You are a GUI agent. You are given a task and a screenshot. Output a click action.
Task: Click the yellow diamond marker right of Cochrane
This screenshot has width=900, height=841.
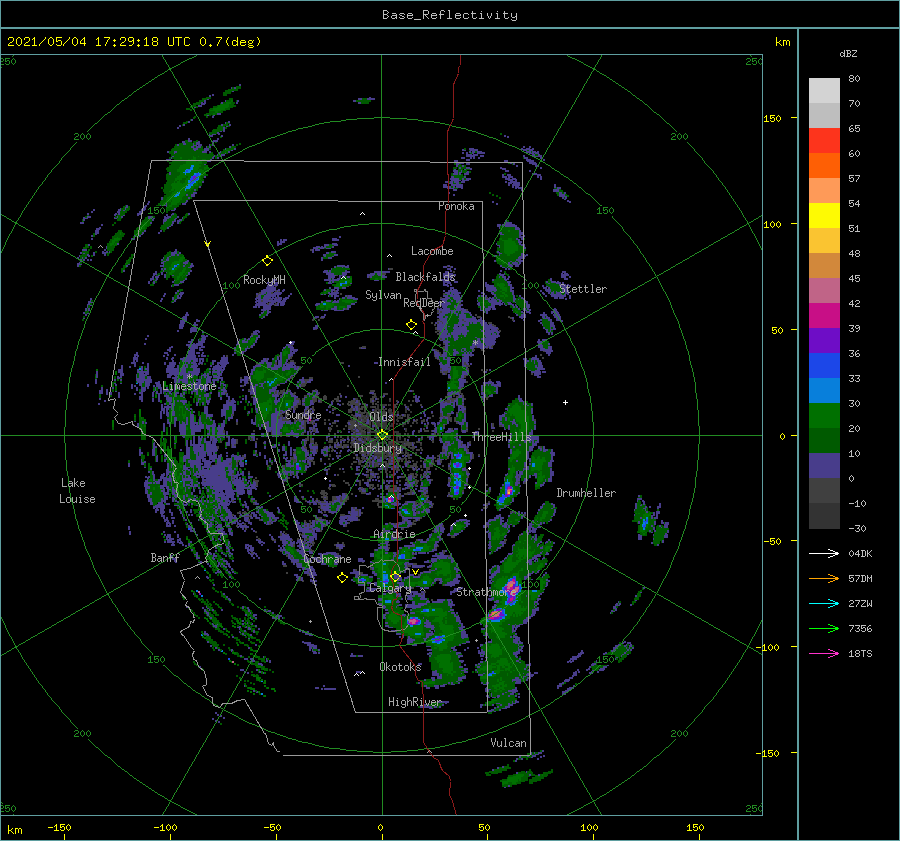(x=342, y=578)
